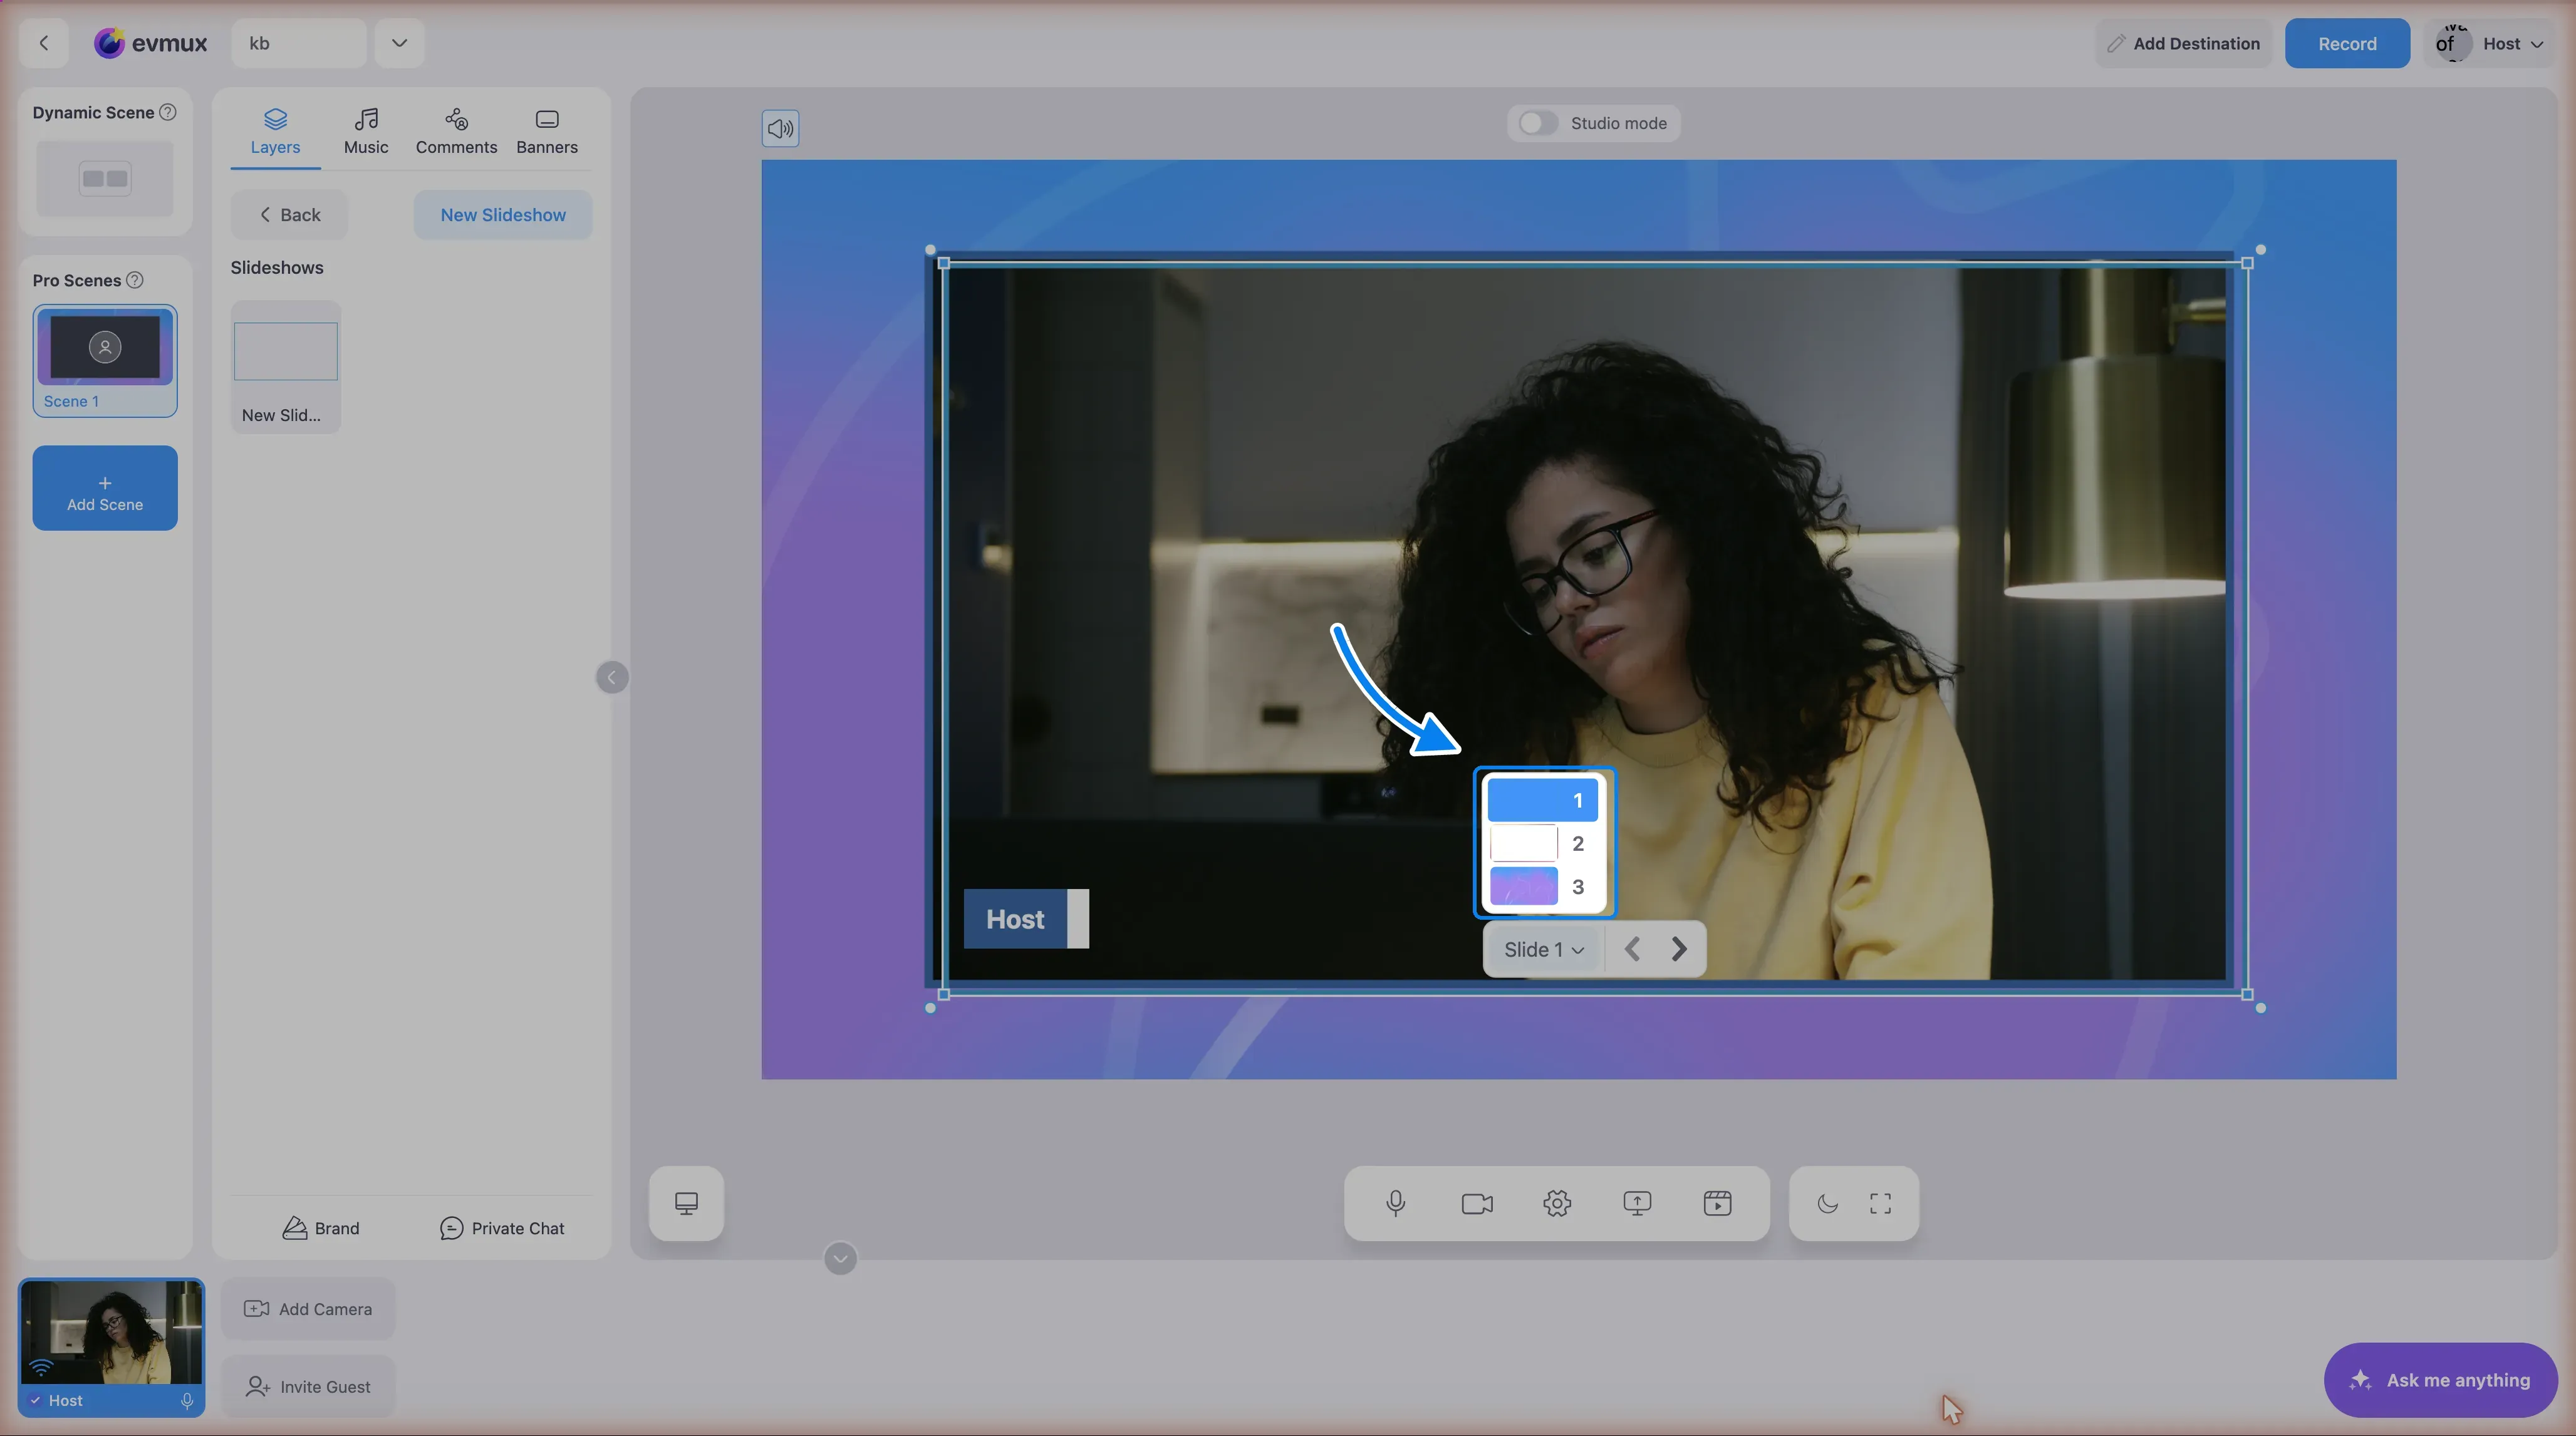Select slide 2 in slide picker
The image size is (2576, 1436).
pyautogui.click(x=1543, y=843)
